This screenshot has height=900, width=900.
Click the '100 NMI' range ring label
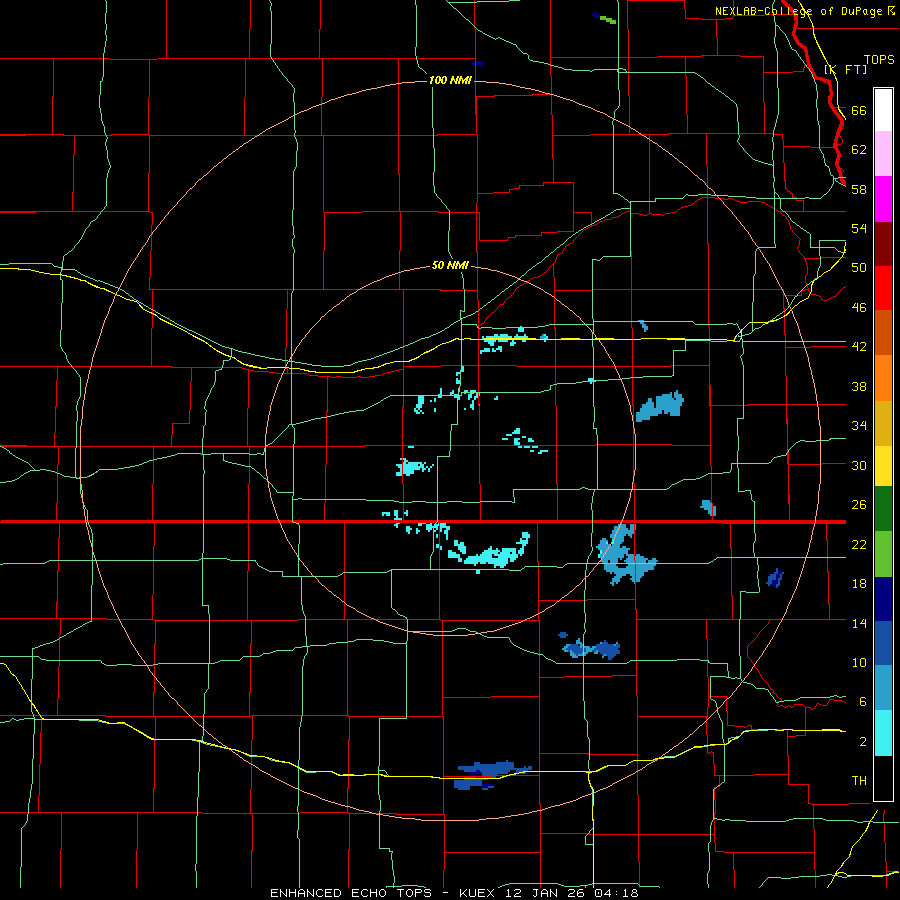coord(450,80)
